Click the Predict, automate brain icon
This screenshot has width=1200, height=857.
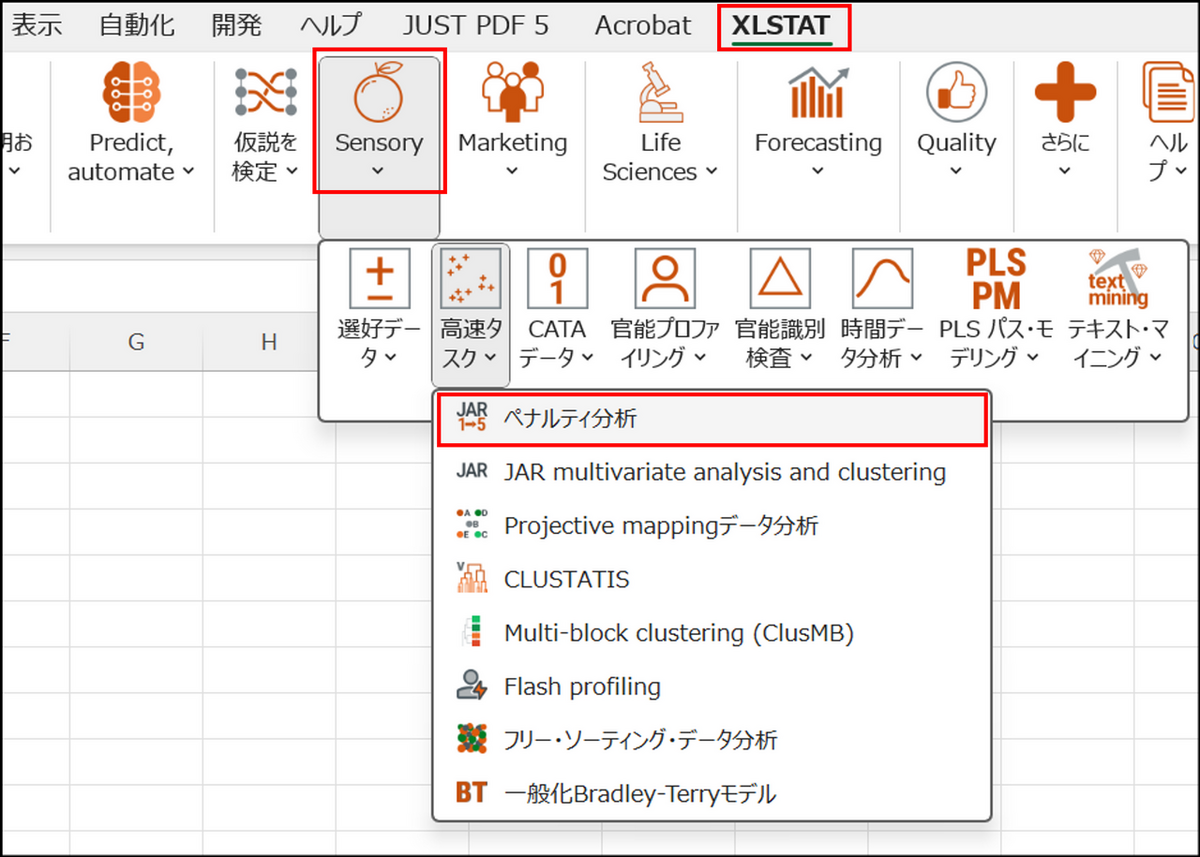[x=131, y=93]
